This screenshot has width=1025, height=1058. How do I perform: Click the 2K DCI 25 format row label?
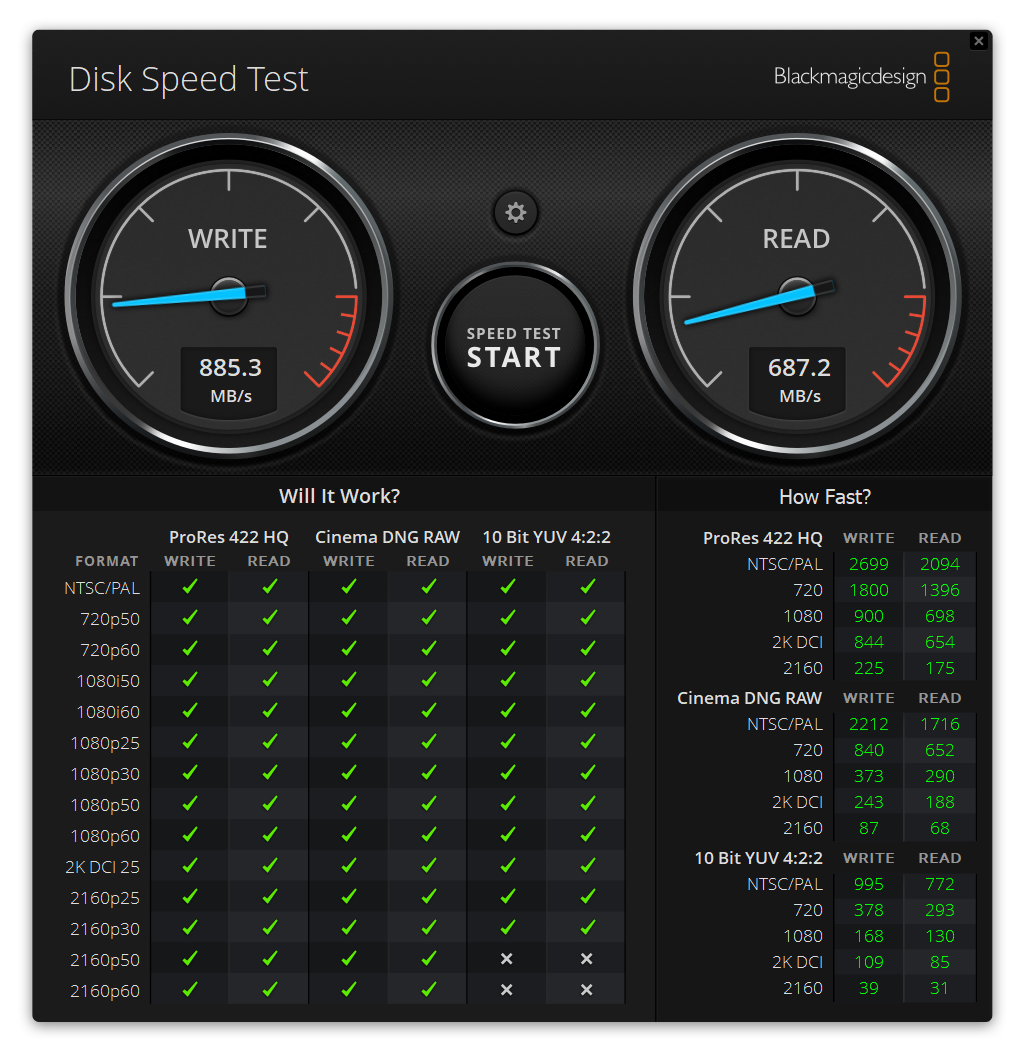coord(101,866)
